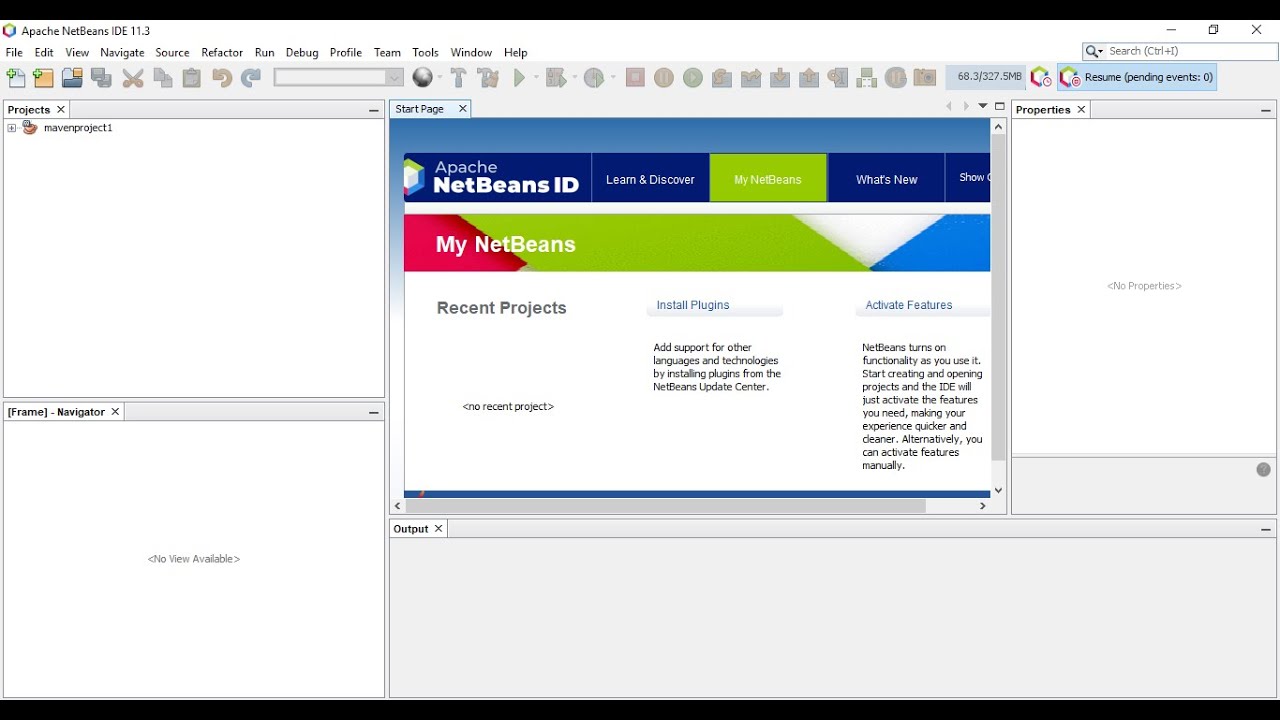Click the memory usage 68.3/327.5MB indicator

(x=985, y=77)
